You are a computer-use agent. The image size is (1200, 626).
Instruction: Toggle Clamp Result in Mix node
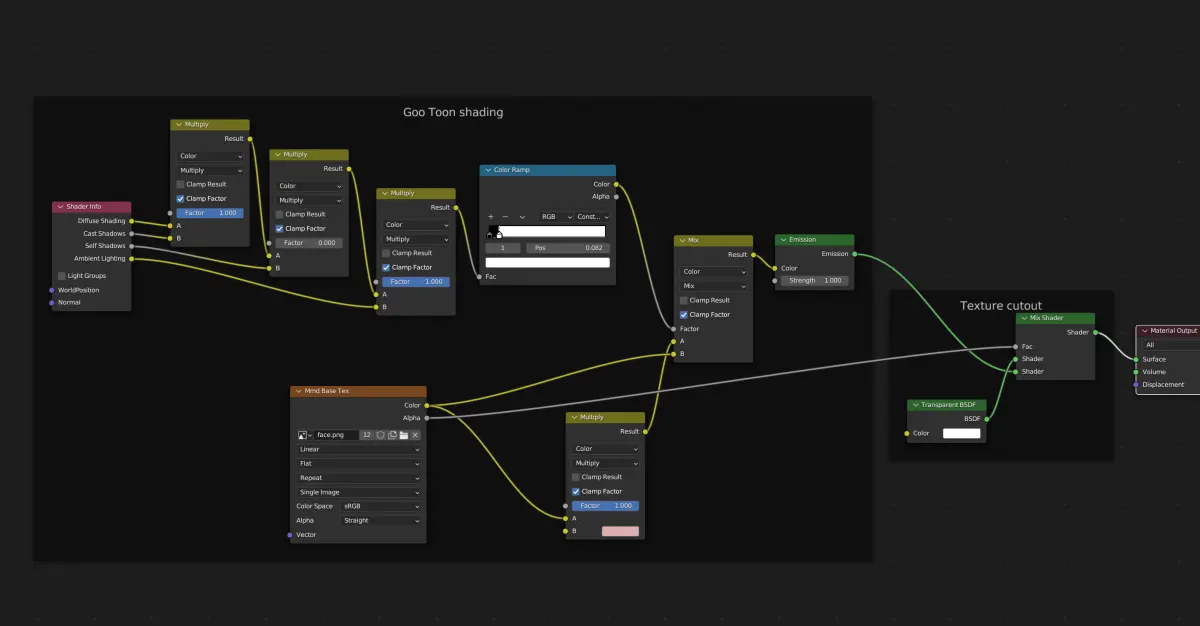click(684, 300)
